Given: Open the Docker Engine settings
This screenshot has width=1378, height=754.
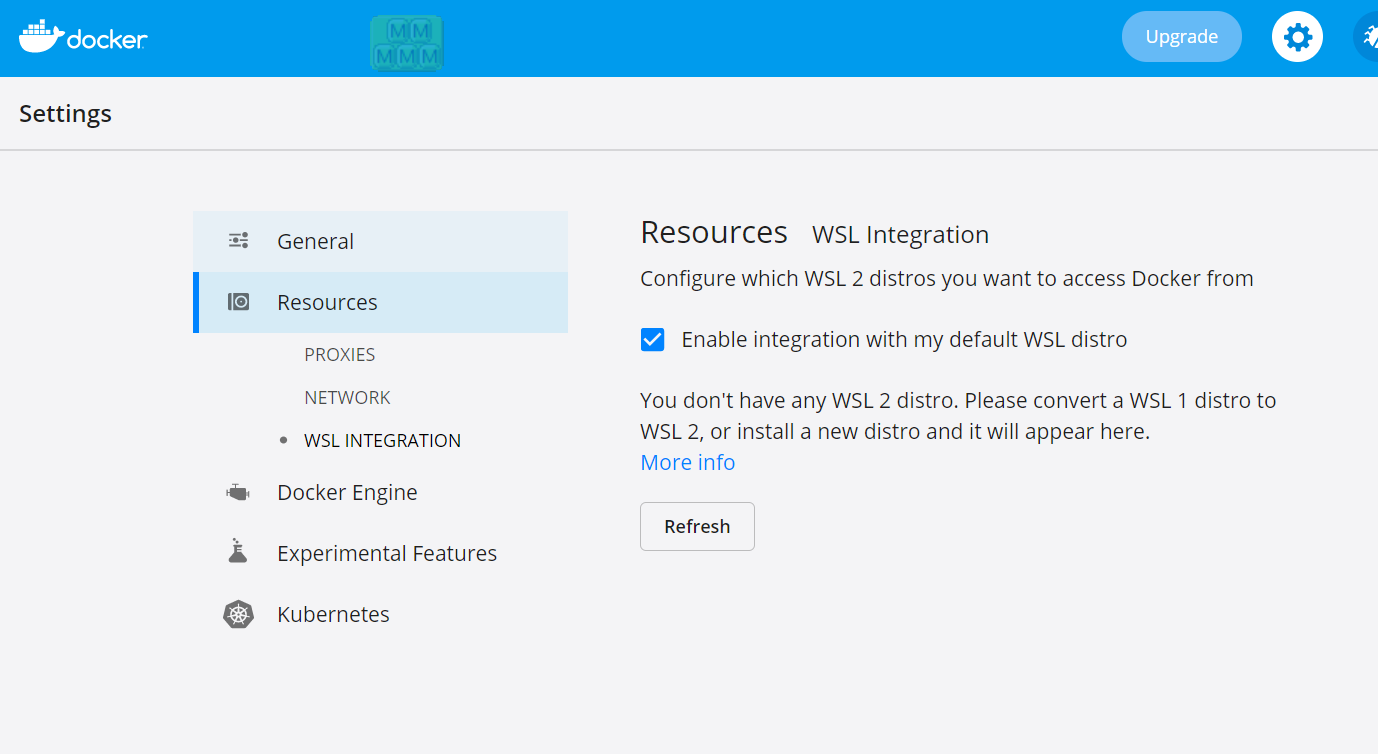Looking at the screenshot, I should click(x=346, y=492).
